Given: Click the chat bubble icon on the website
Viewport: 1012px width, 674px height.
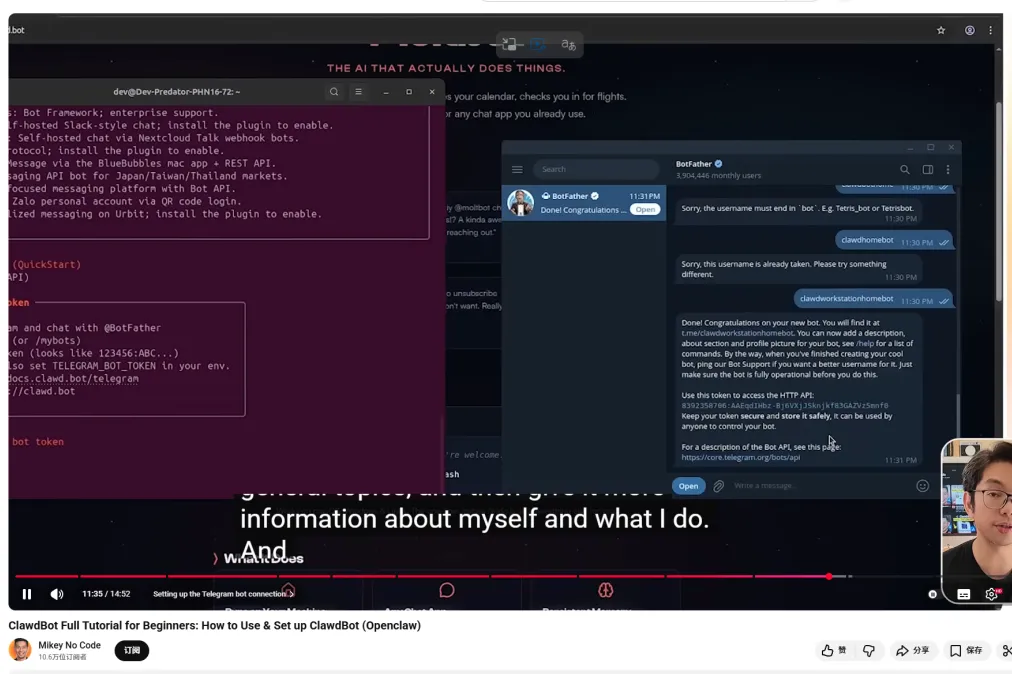Looking at the screenshot, I should (447, 590).
